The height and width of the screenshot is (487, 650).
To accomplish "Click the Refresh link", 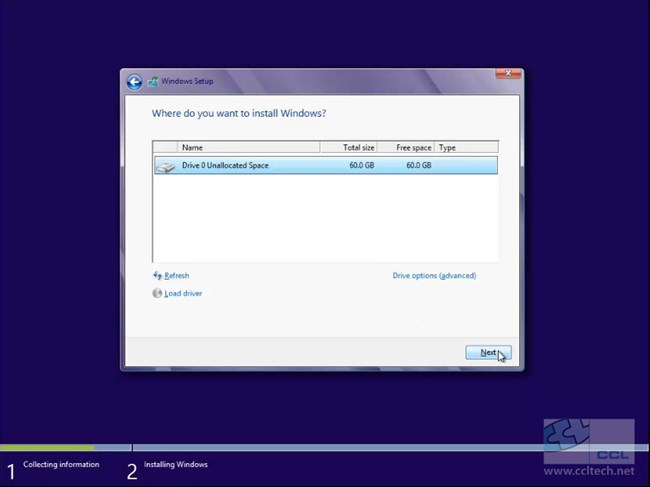I will coord(177,276).
